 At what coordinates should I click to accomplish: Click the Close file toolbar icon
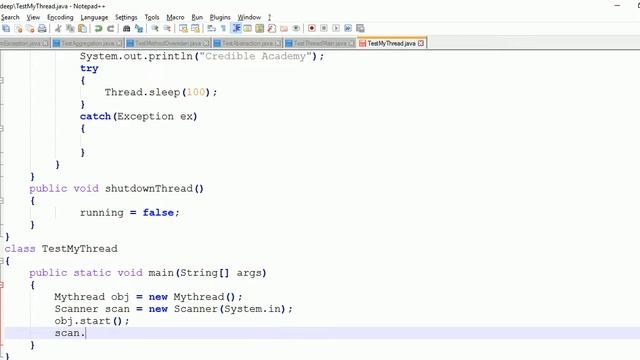[x=18, y=28]
